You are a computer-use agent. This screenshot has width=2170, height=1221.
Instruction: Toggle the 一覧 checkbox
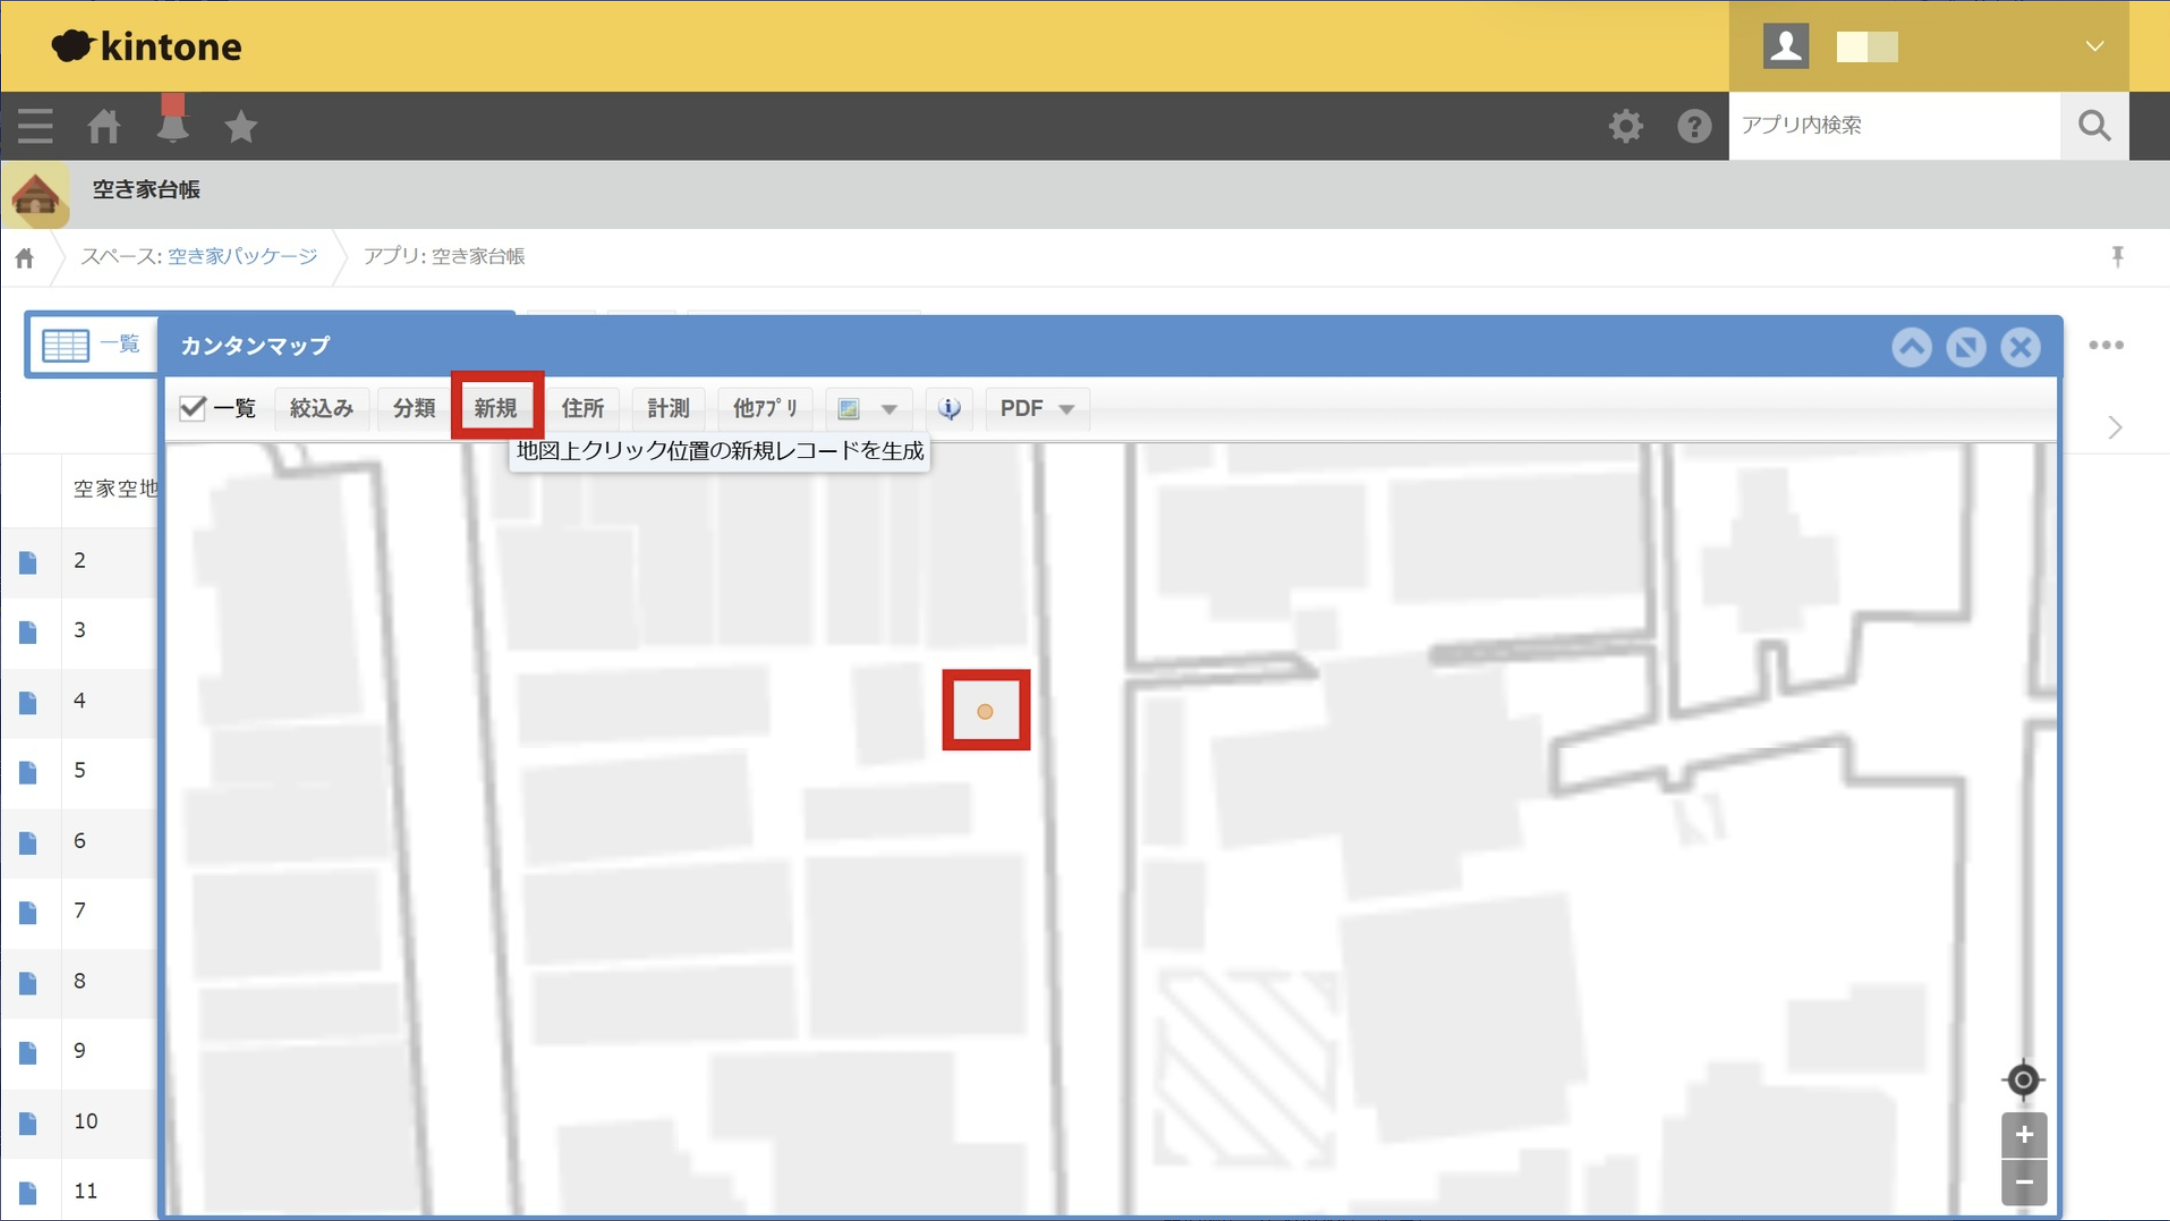coord(192,408)
